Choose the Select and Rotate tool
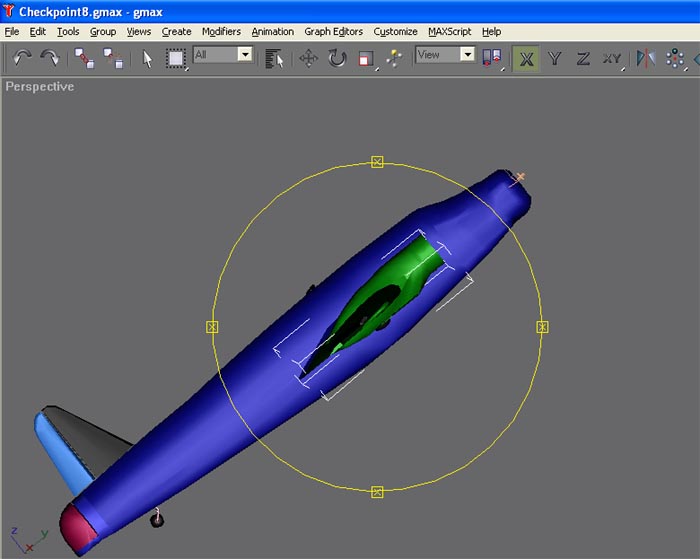 tap(337, 58)
